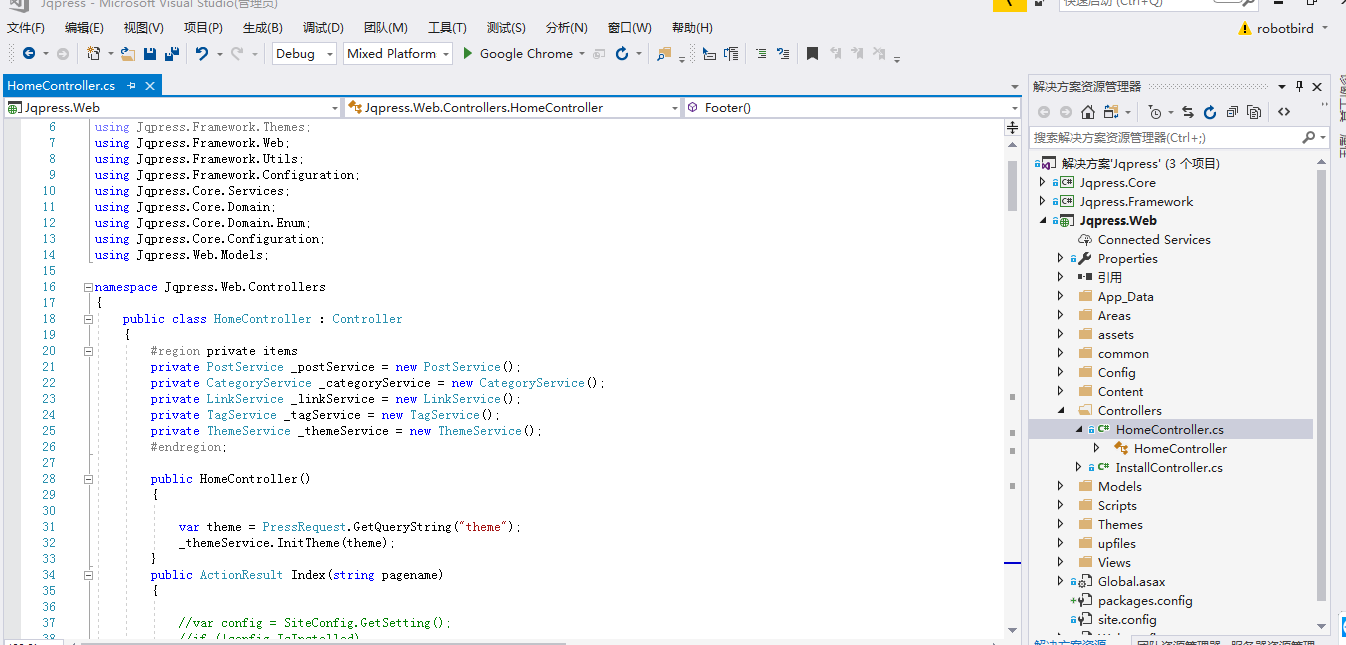Click the Save All toolbar icon

[171, 54]
